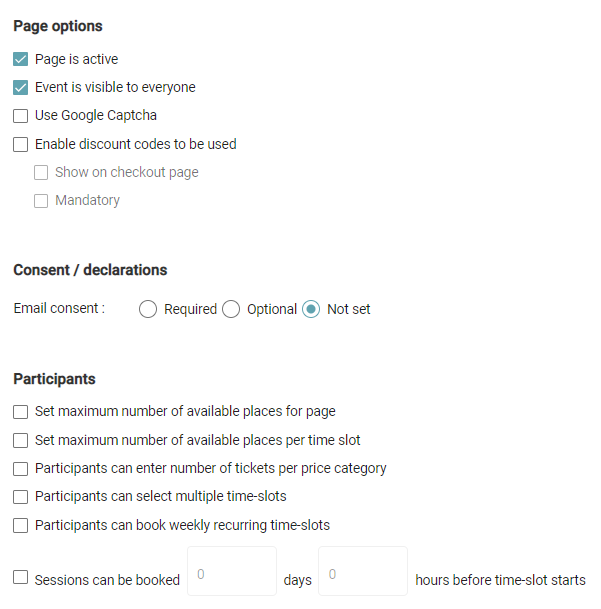Image resolution: width=601 pixels, height=609 pixels.
Task: Check maximum places for page option
Action: pyautogui.click(x=21, y=411)
